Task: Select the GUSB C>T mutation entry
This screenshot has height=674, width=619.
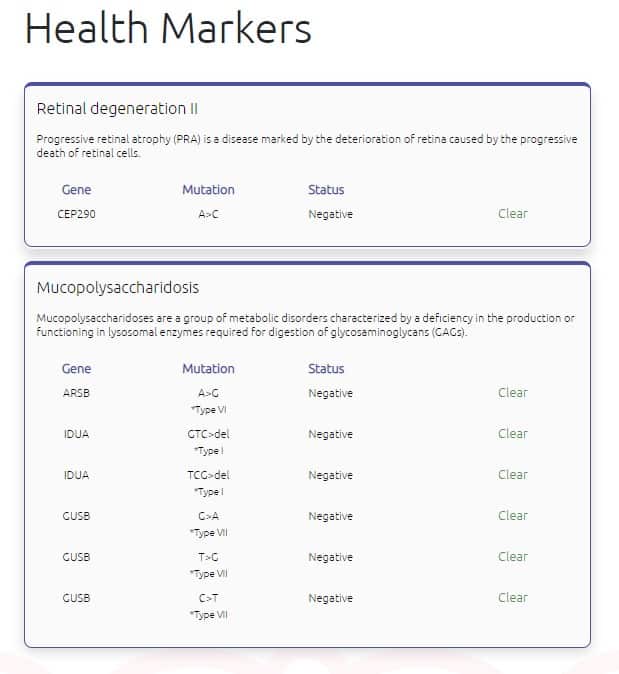Action: click(x=208, y=598)
